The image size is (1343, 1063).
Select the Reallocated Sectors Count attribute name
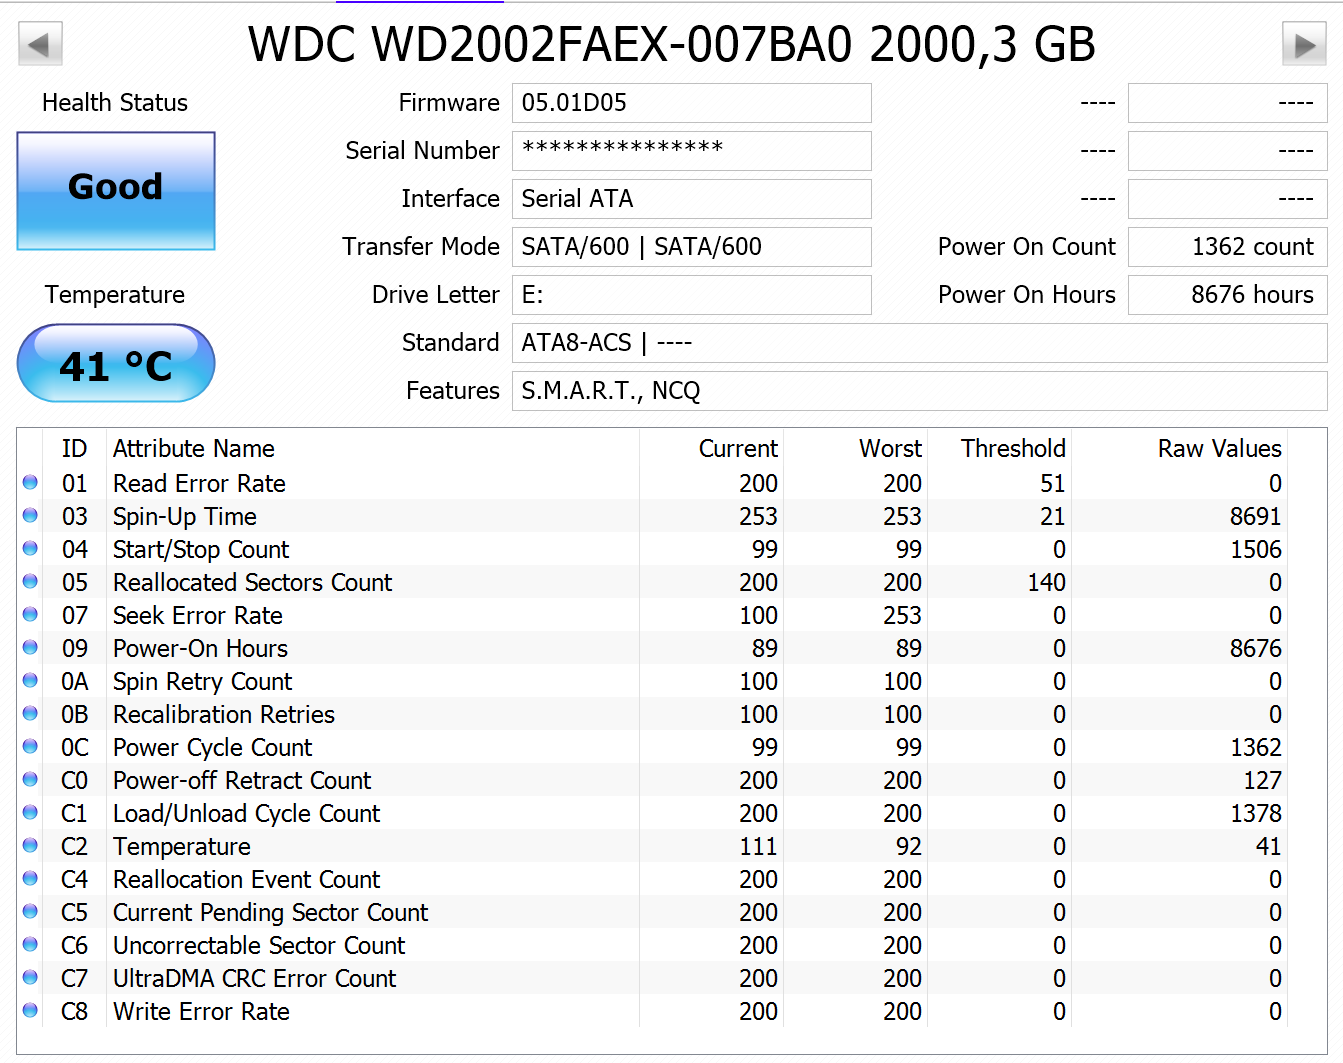tap(253, 583)
